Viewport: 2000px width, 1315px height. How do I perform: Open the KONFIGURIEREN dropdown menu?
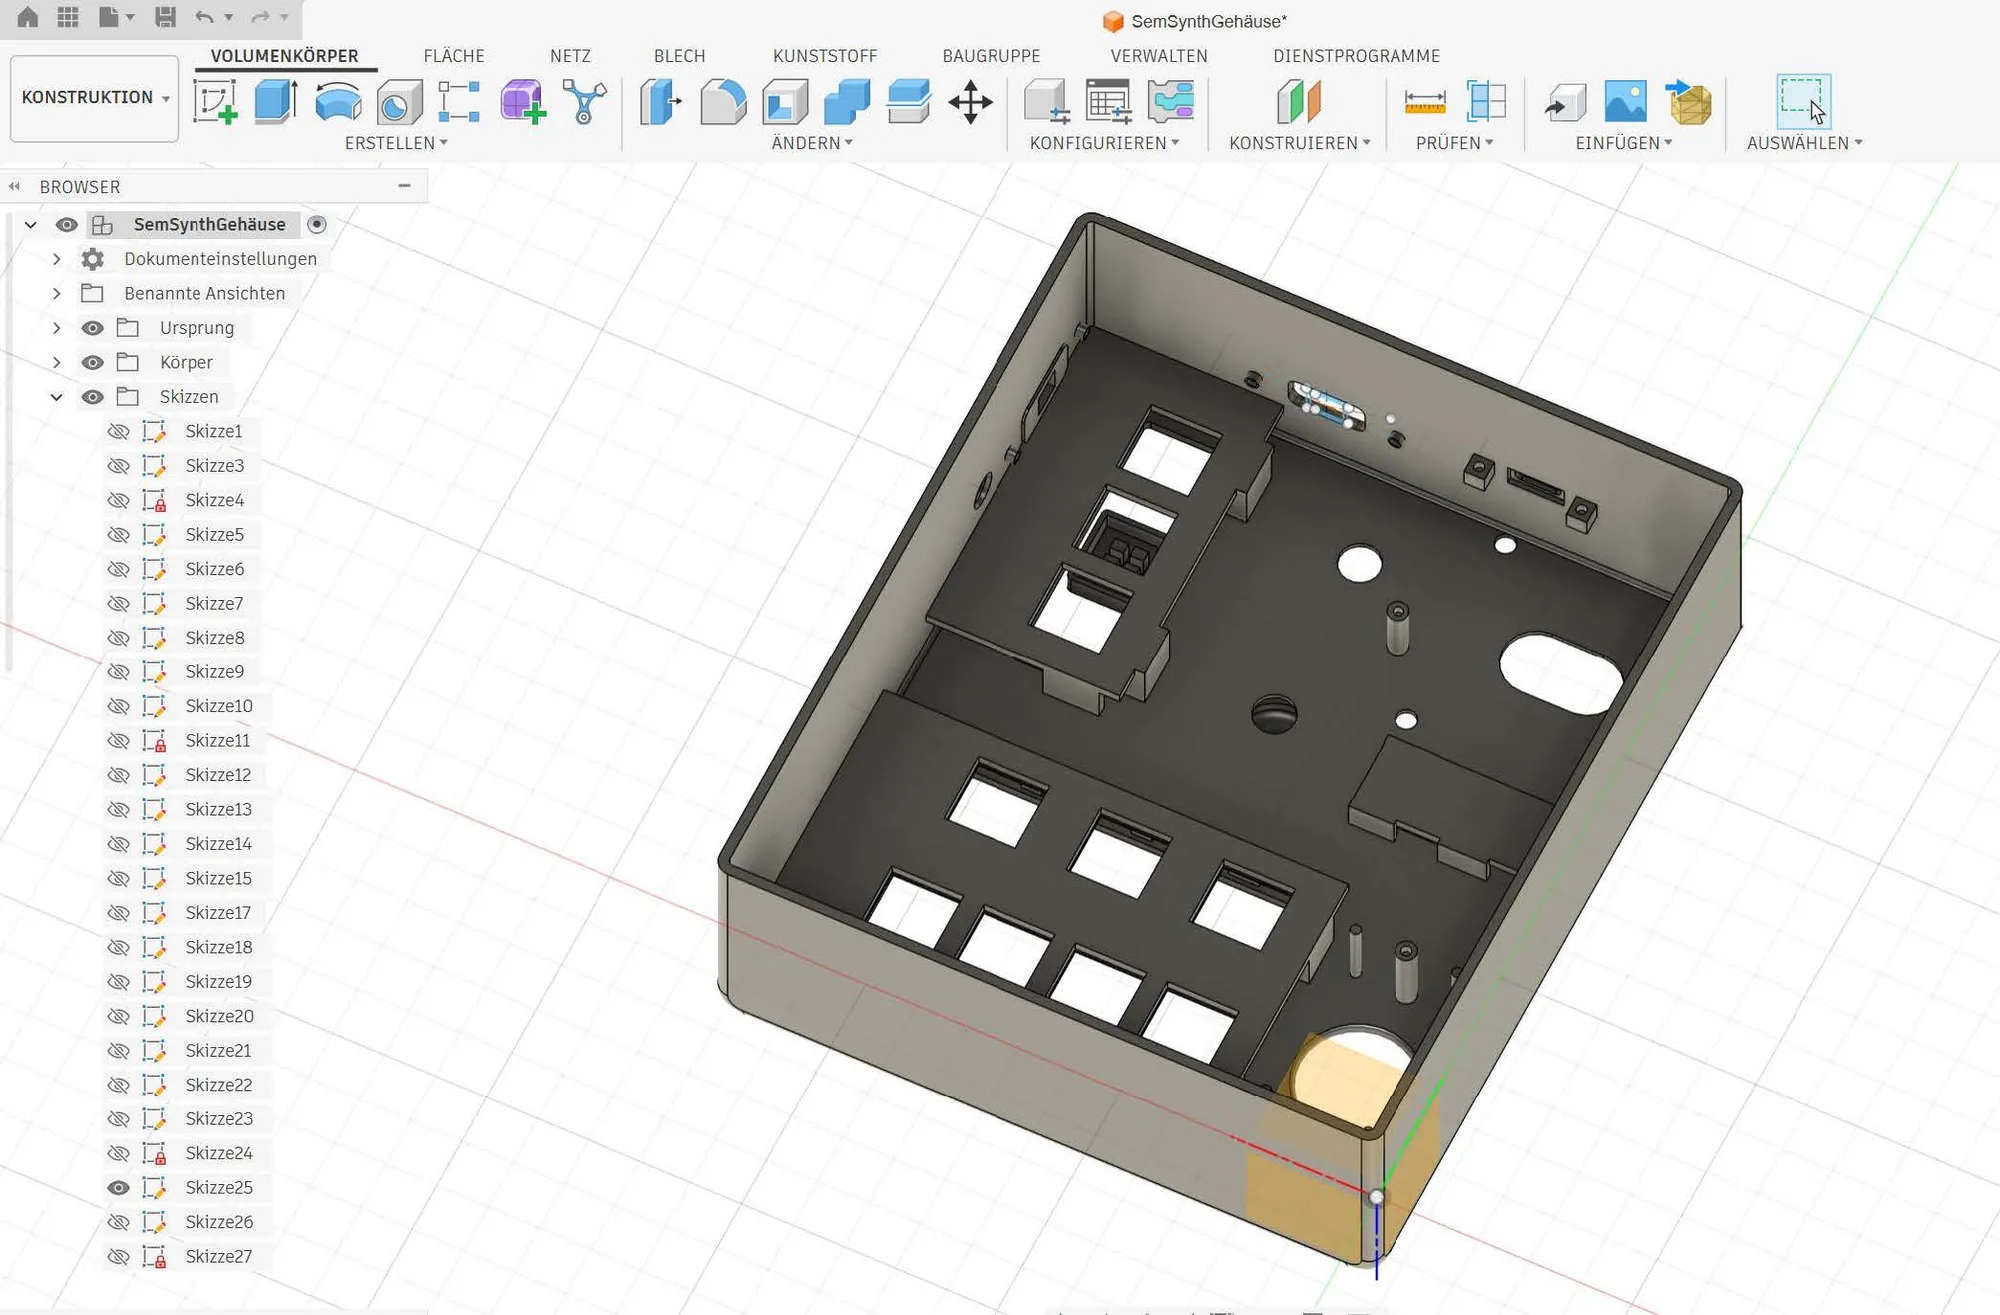pos(1105,143)
